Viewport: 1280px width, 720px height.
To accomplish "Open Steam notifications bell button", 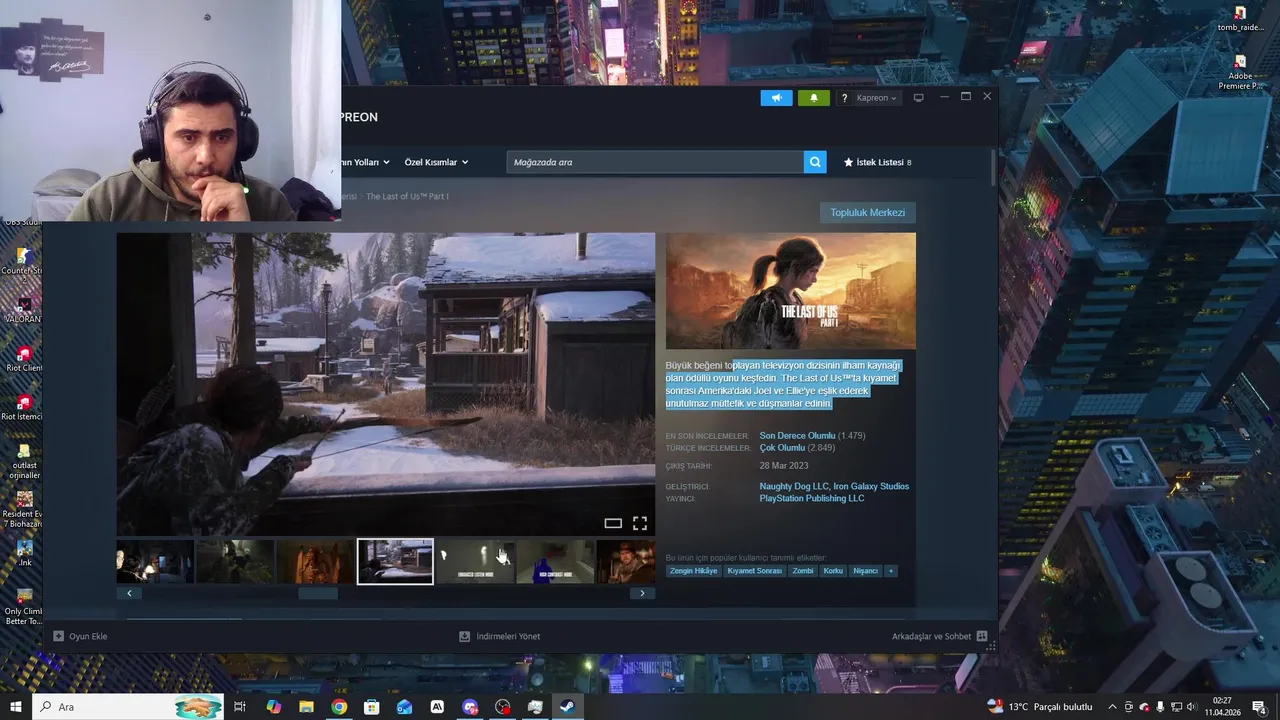I will (x=813, y=98).
